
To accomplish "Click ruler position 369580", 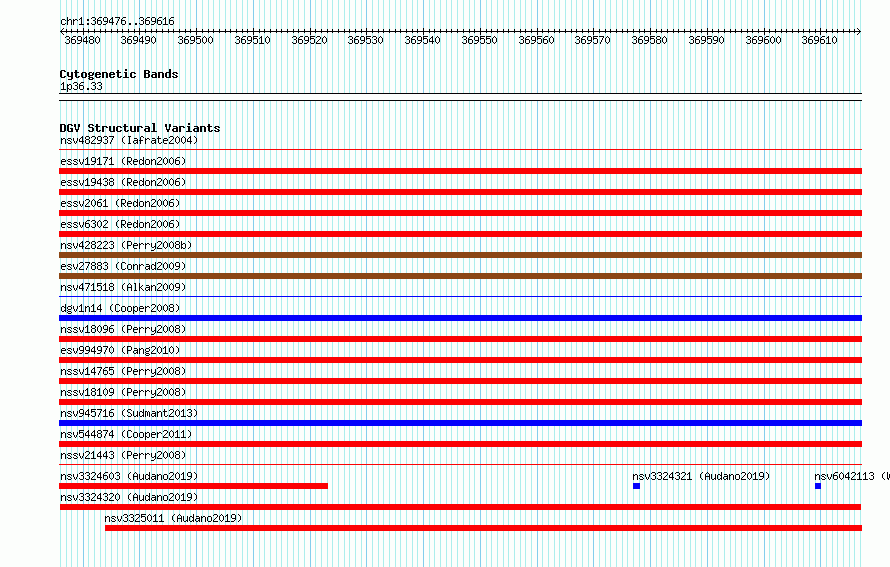I will coord(649,40).
